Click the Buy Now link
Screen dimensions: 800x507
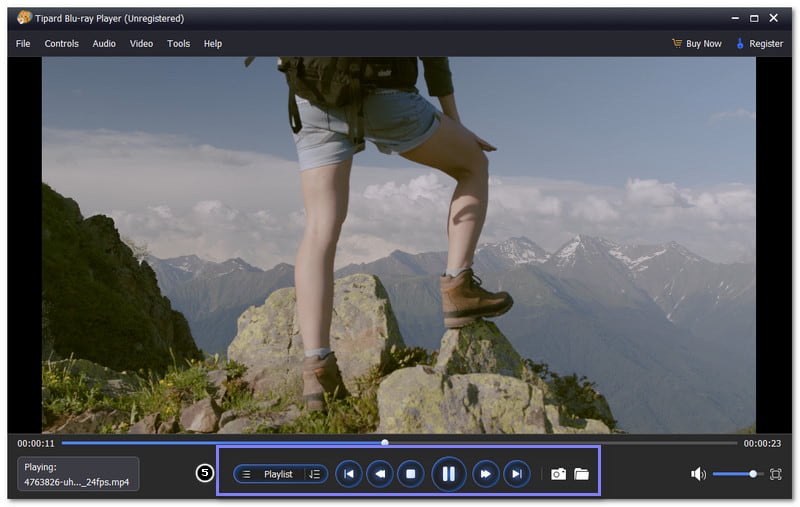point(704,44)
